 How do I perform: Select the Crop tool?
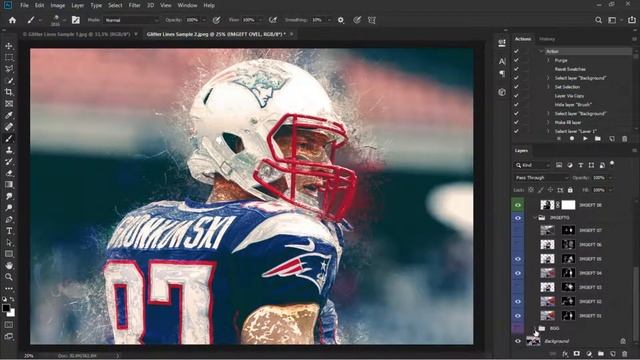(9, 92)
